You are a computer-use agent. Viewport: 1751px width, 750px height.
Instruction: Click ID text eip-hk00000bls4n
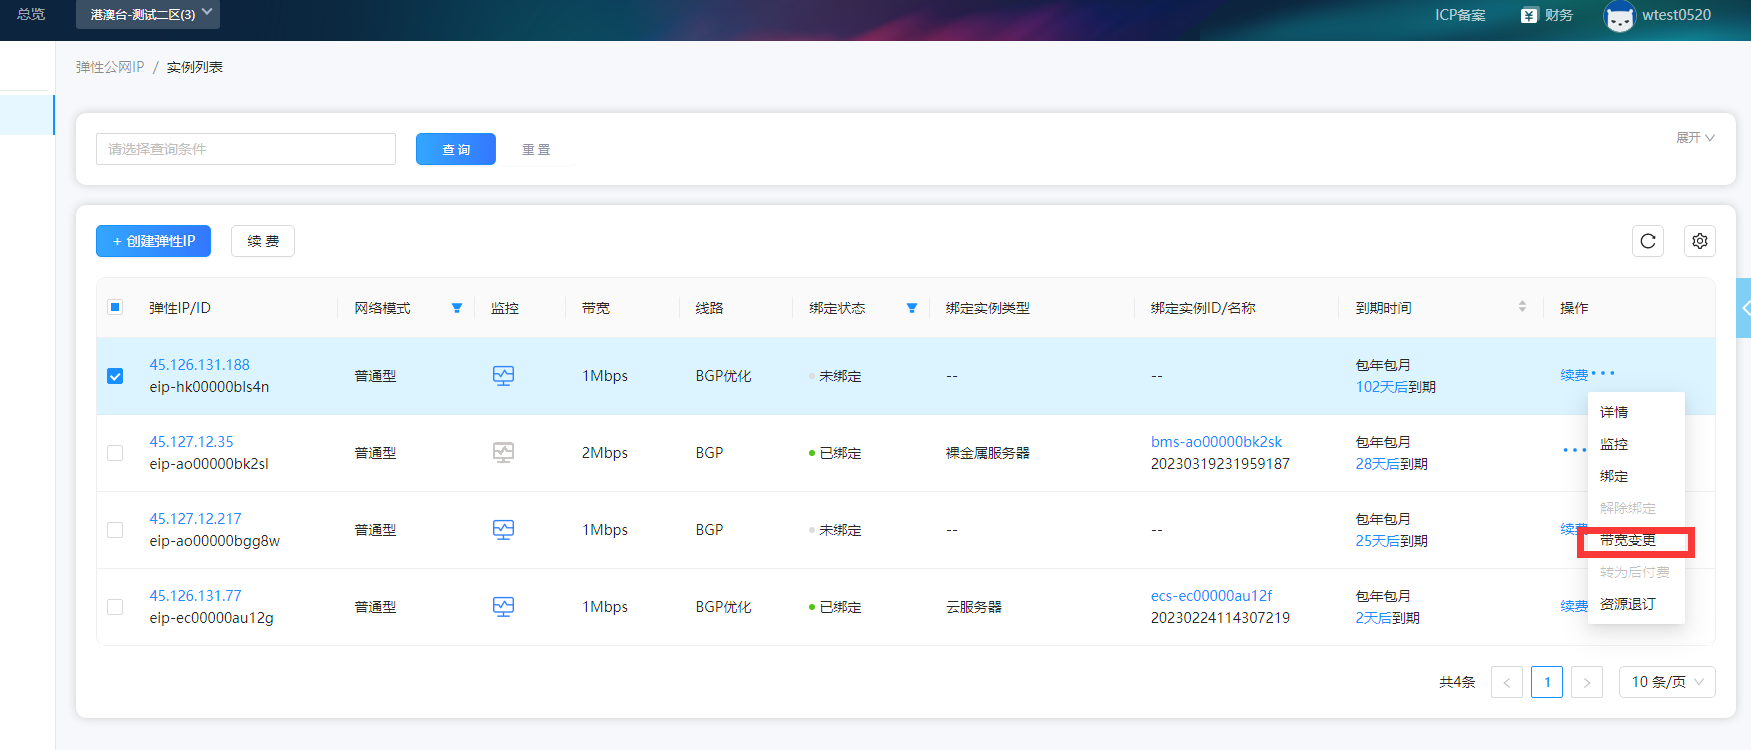click(209, 387)
